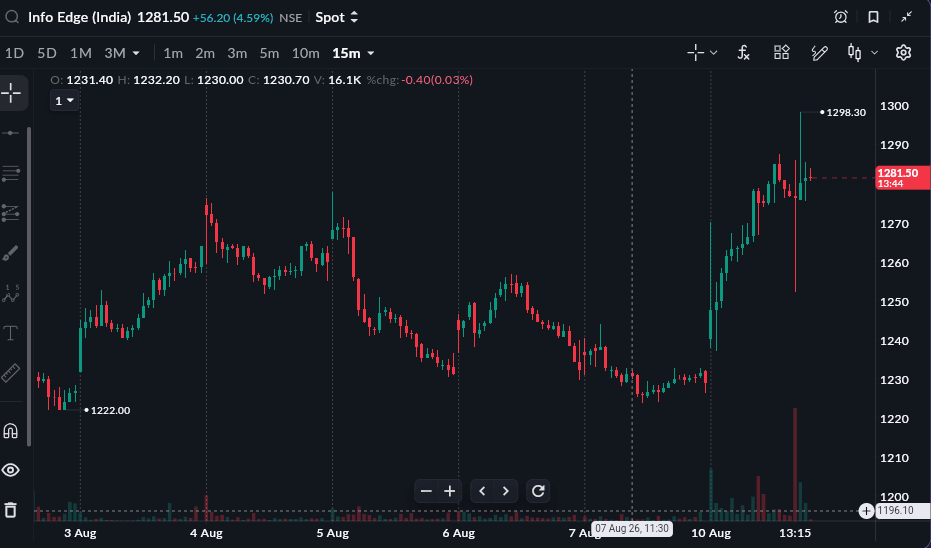Set a price alert with alarm icon
931x548 pixels.
click(840, 17)
